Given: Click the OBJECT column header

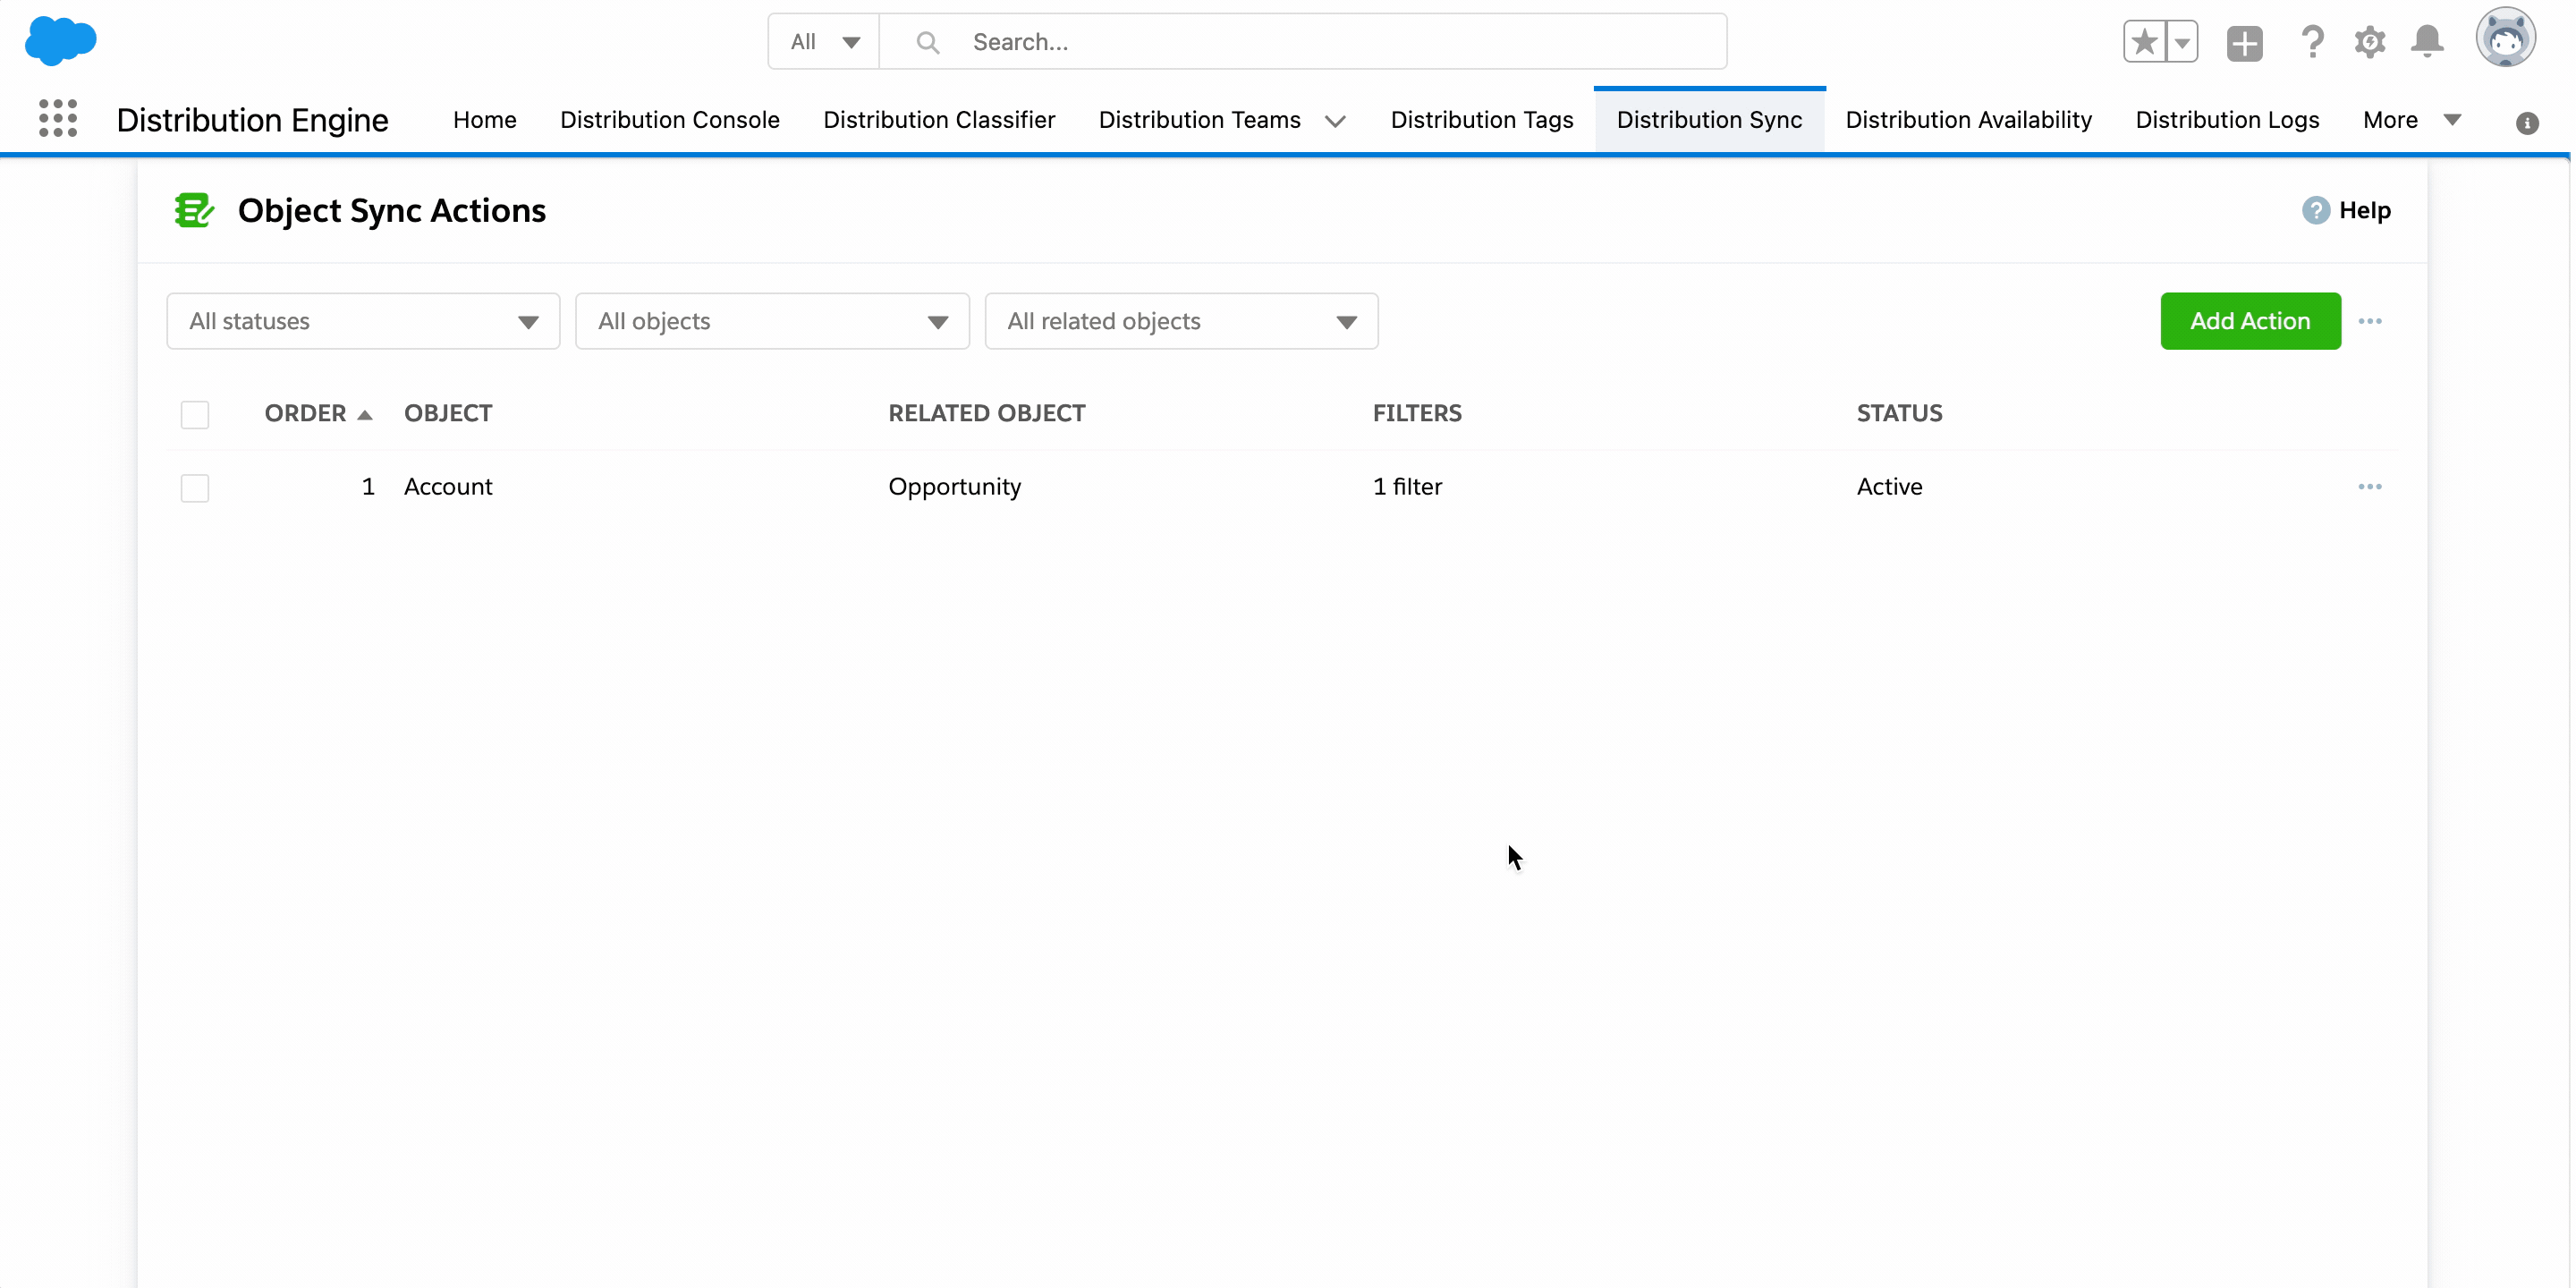Looking at the screenshot, I should tap(448, 413).
